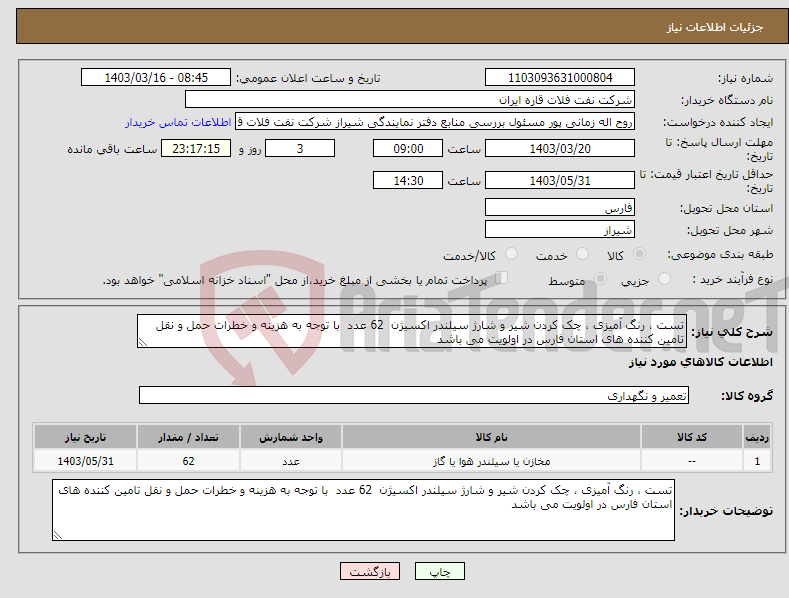Image resolution: width=789 pixels, height=598 pixels.
Task: Click the تعداد / مقدار column header
Action: click(188, 437)
